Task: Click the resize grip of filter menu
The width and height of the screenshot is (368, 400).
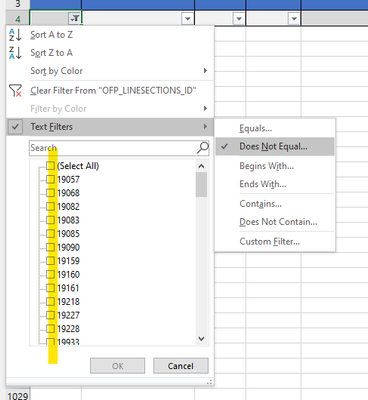Action: tap(209, 383)
